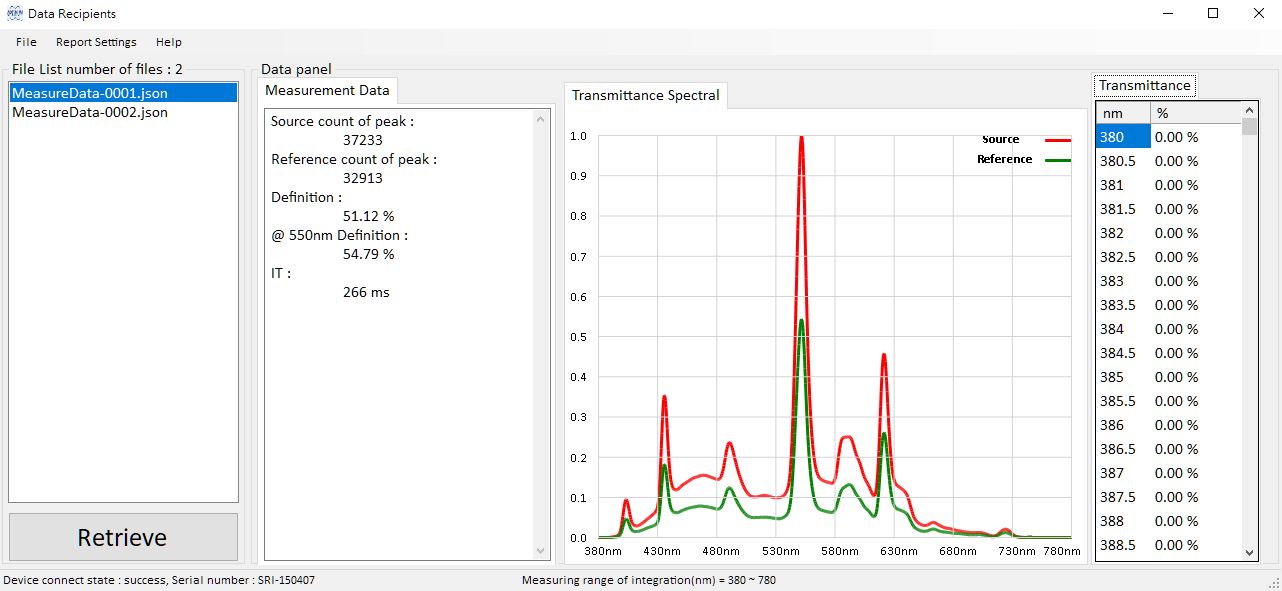Viewport: 1282px width, 591px height.
Task: Select MeasureData-0001.json in file list
Action: 90,93
